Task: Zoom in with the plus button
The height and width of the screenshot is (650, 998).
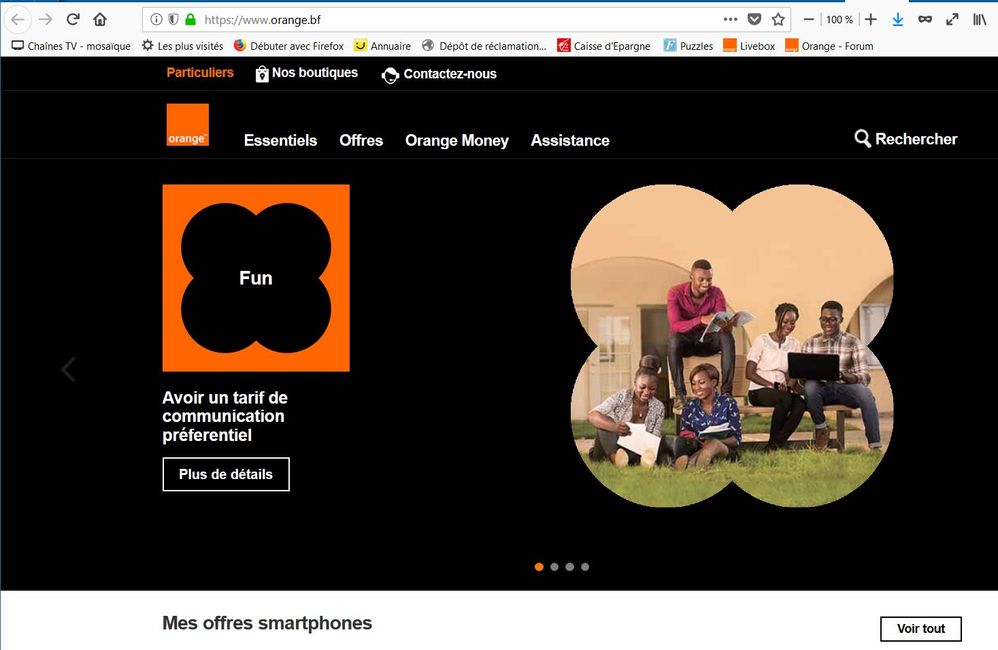Action: (x=871, y=20)
